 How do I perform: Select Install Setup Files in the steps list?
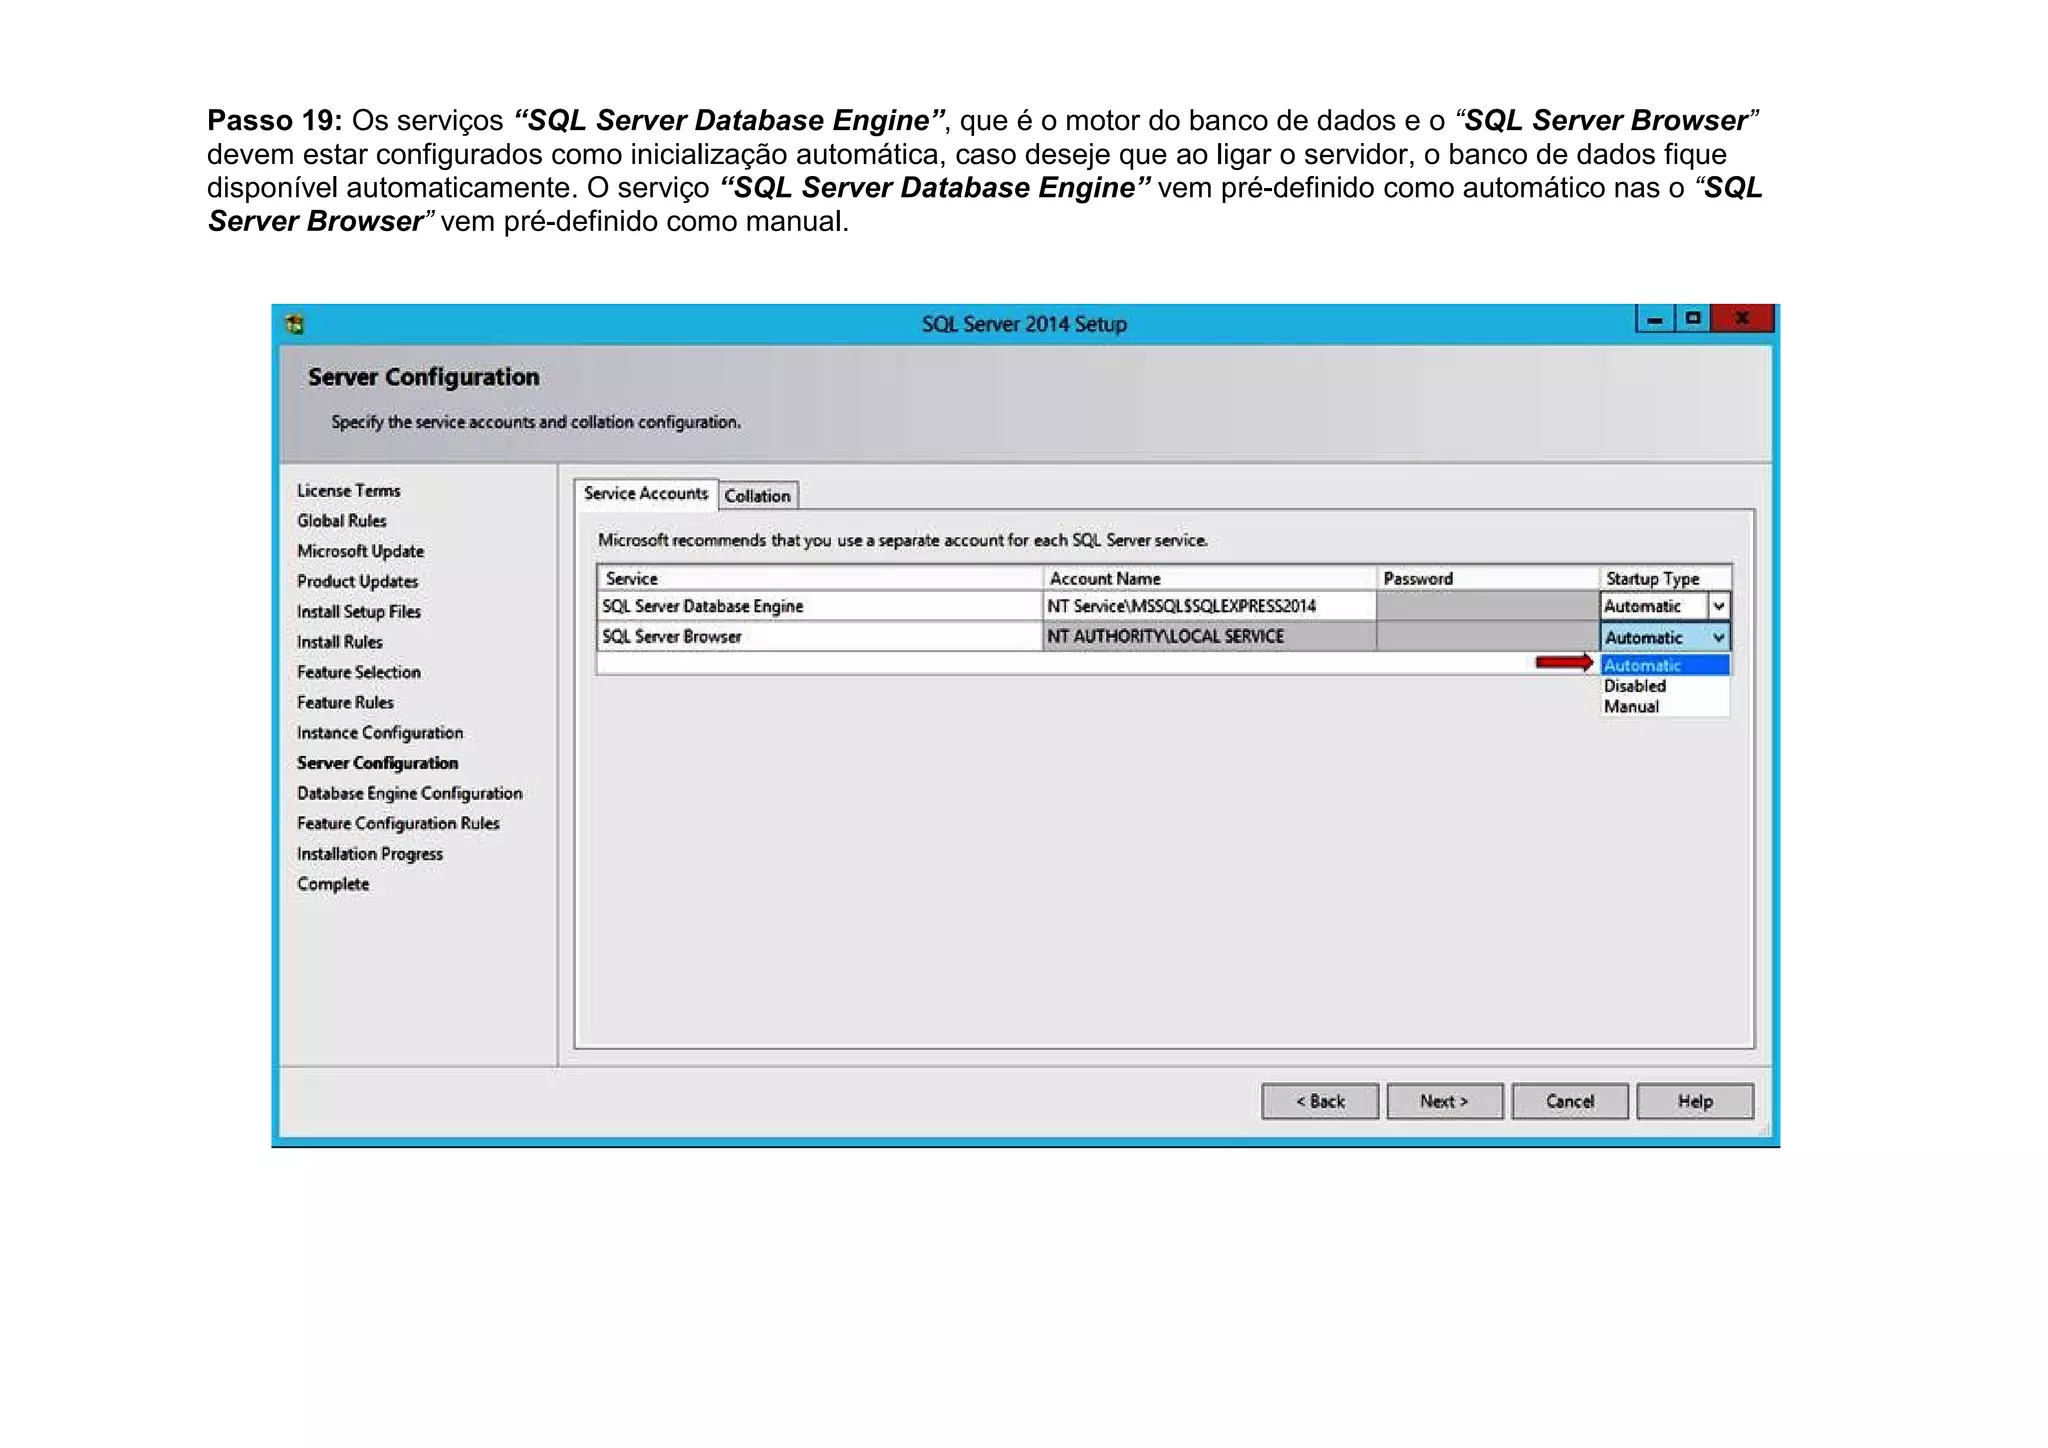358,612
